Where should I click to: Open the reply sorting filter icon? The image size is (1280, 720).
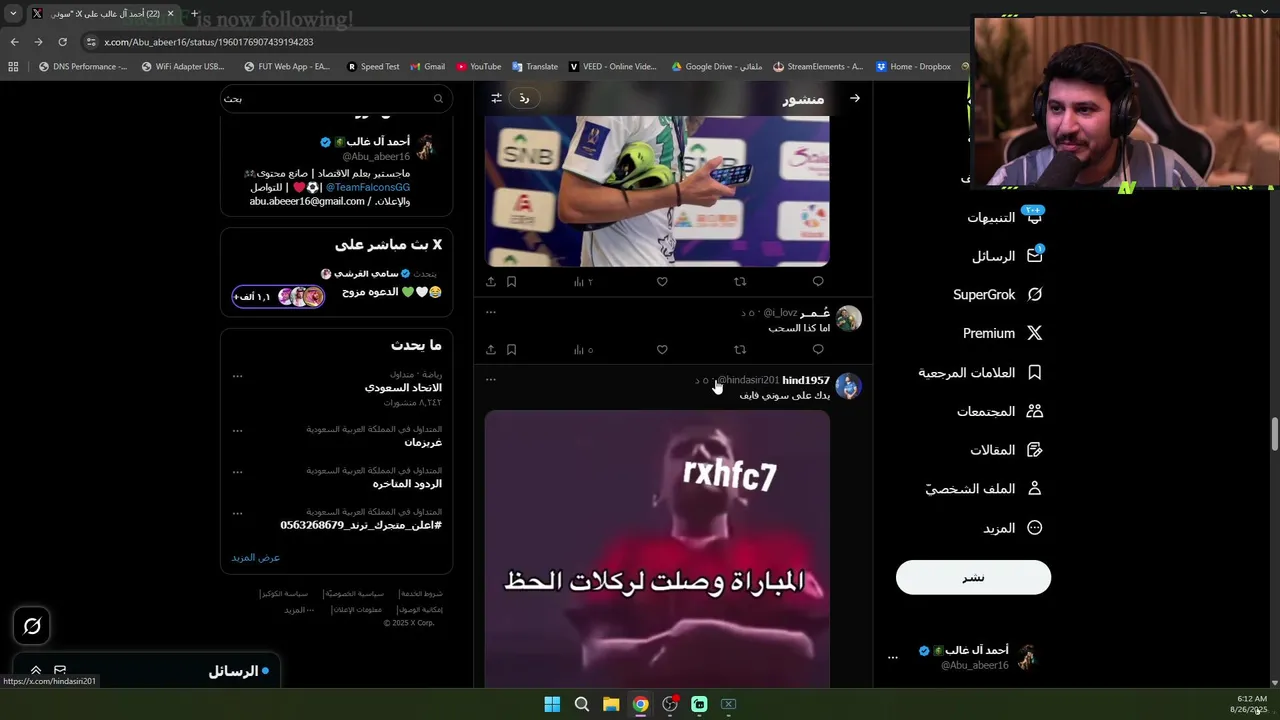click(x=496, y=98)
